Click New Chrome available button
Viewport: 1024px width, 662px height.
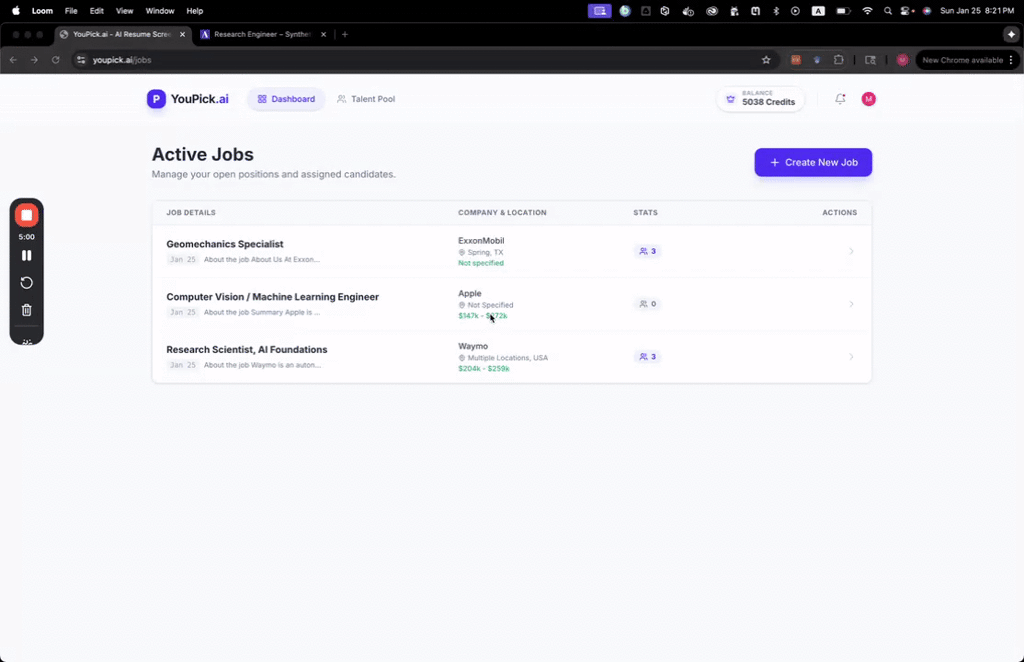point(963,60)
